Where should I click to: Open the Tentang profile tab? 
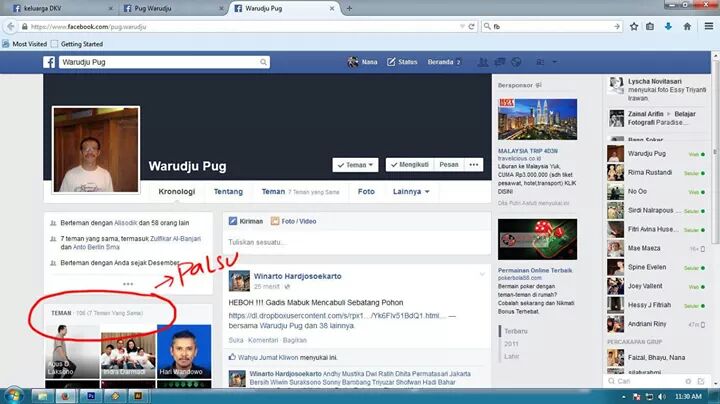coord(228,191)
